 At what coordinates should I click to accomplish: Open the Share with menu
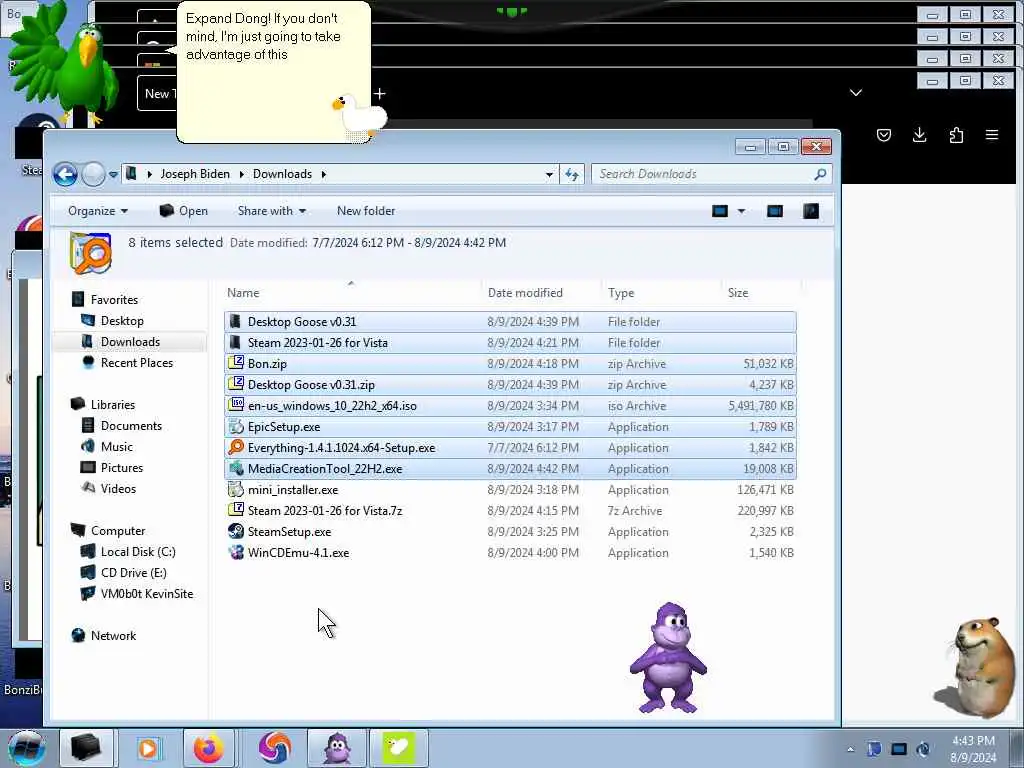coord(272,211)
